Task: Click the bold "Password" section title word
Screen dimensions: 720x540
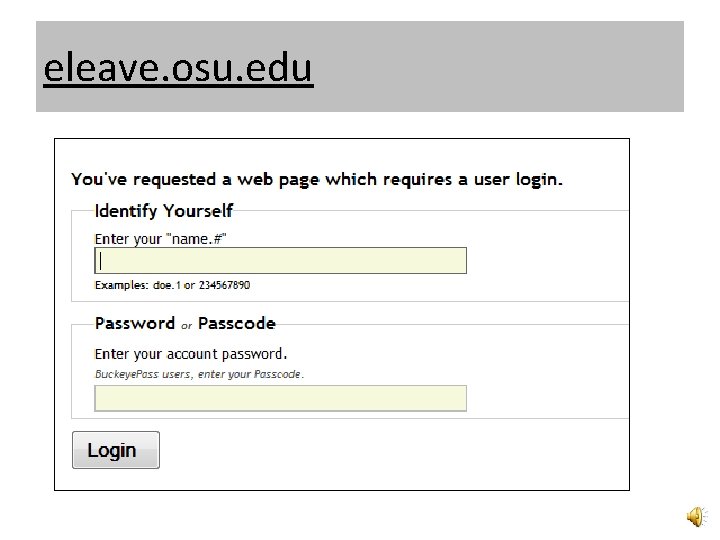Action: [135, 323]
